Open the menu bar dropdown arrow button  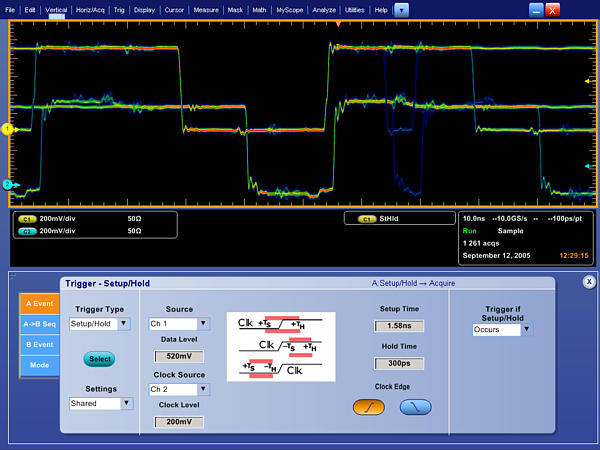tap(401, 9)
